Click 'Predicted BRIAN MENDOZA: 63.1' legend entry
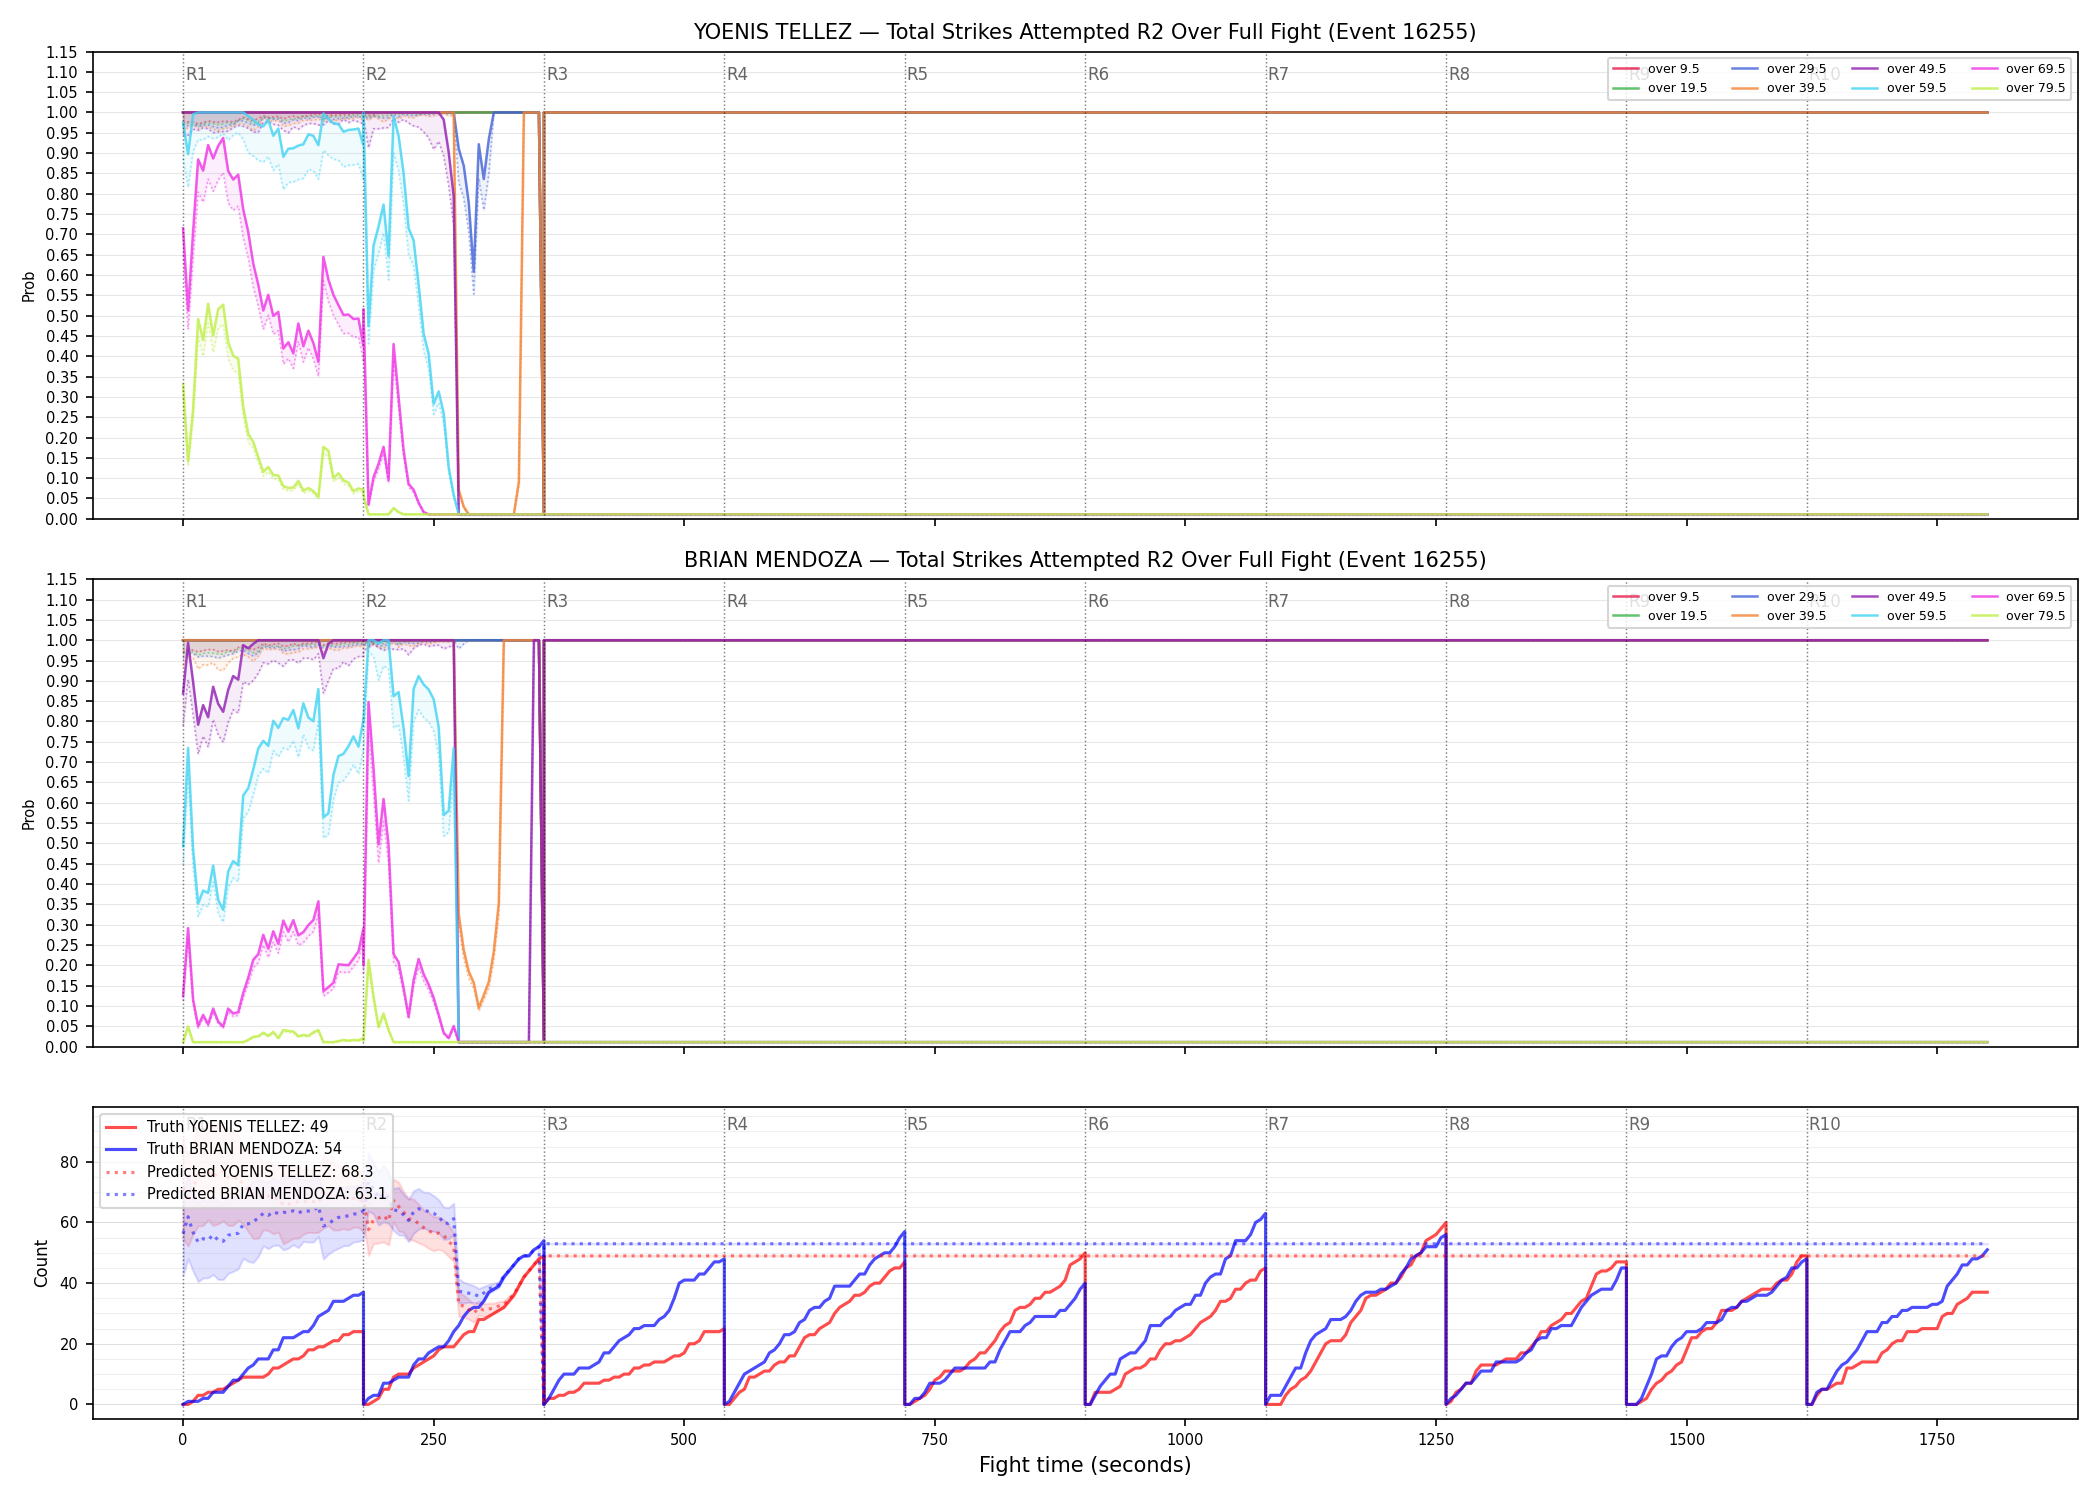 (245, 1194)
